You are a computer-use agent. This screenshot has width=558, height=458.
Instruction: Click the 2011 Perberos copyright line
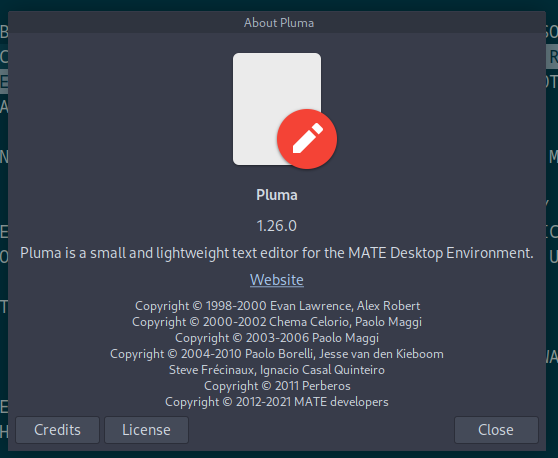277,386
